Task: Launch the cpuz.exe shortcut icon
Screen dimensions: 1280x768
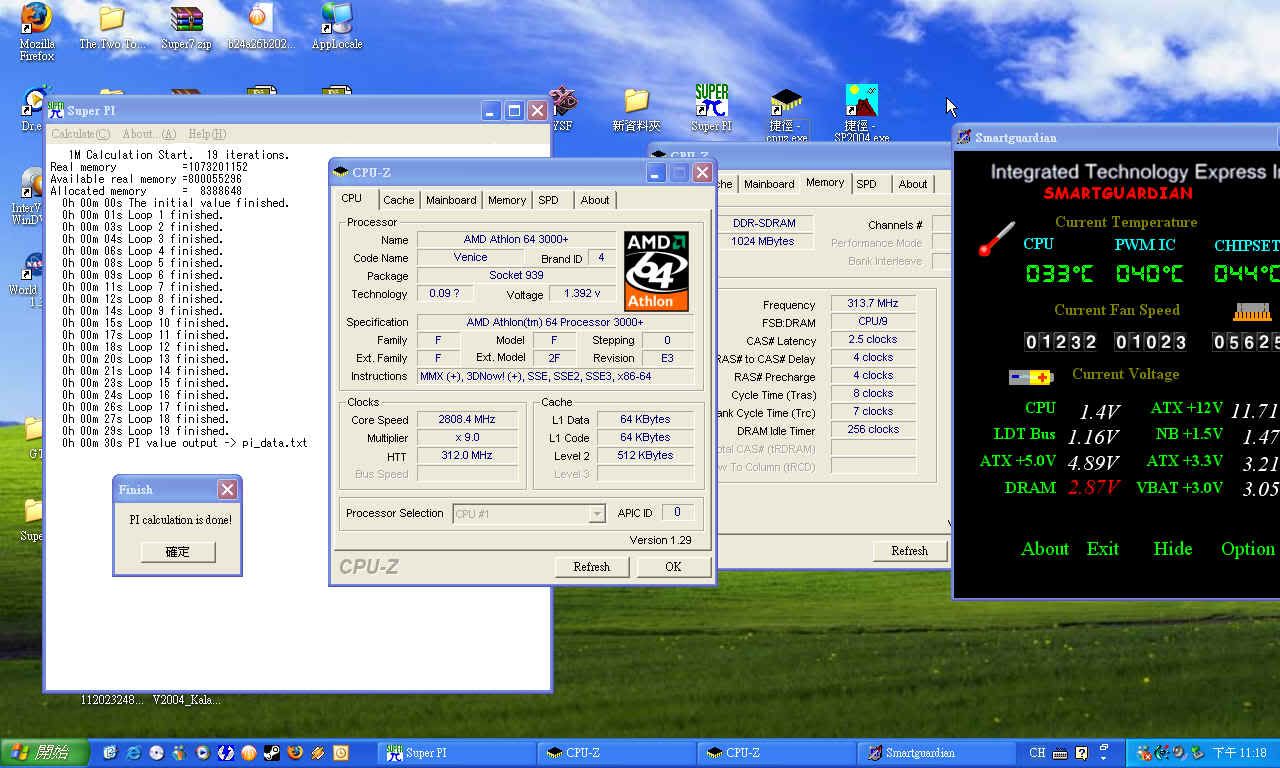Action: tap(787, 102)
